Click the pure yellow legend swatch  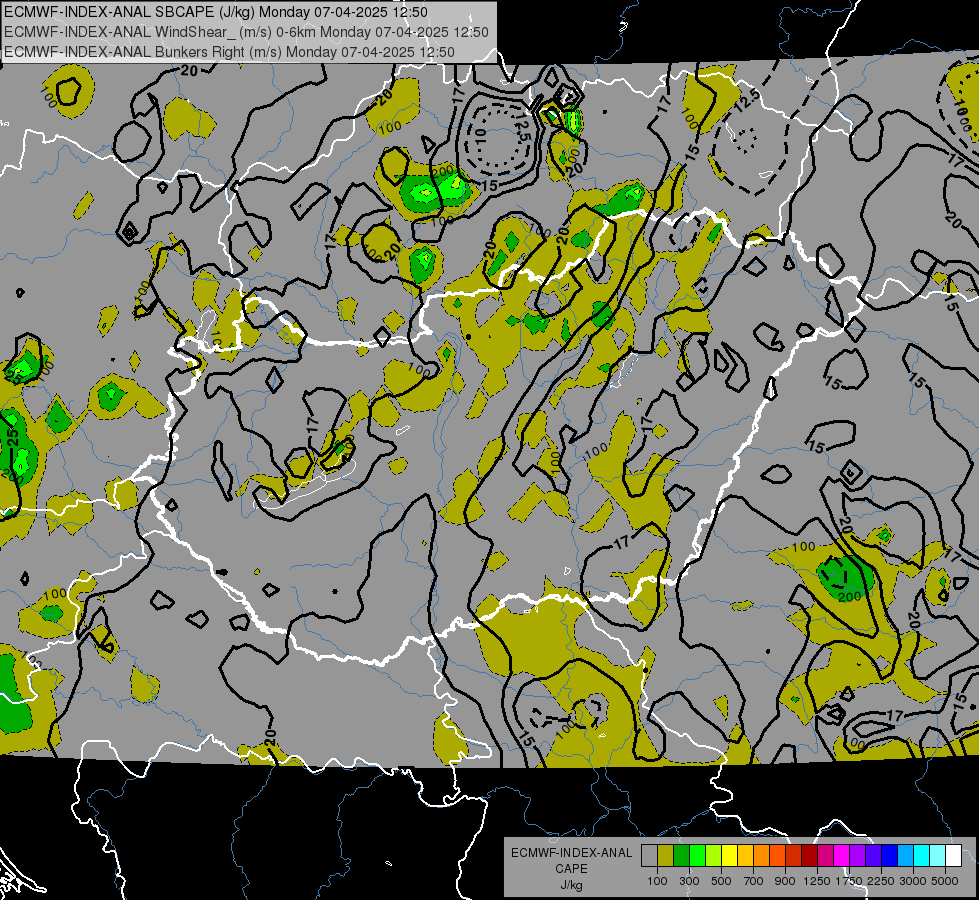pos(729,856)
